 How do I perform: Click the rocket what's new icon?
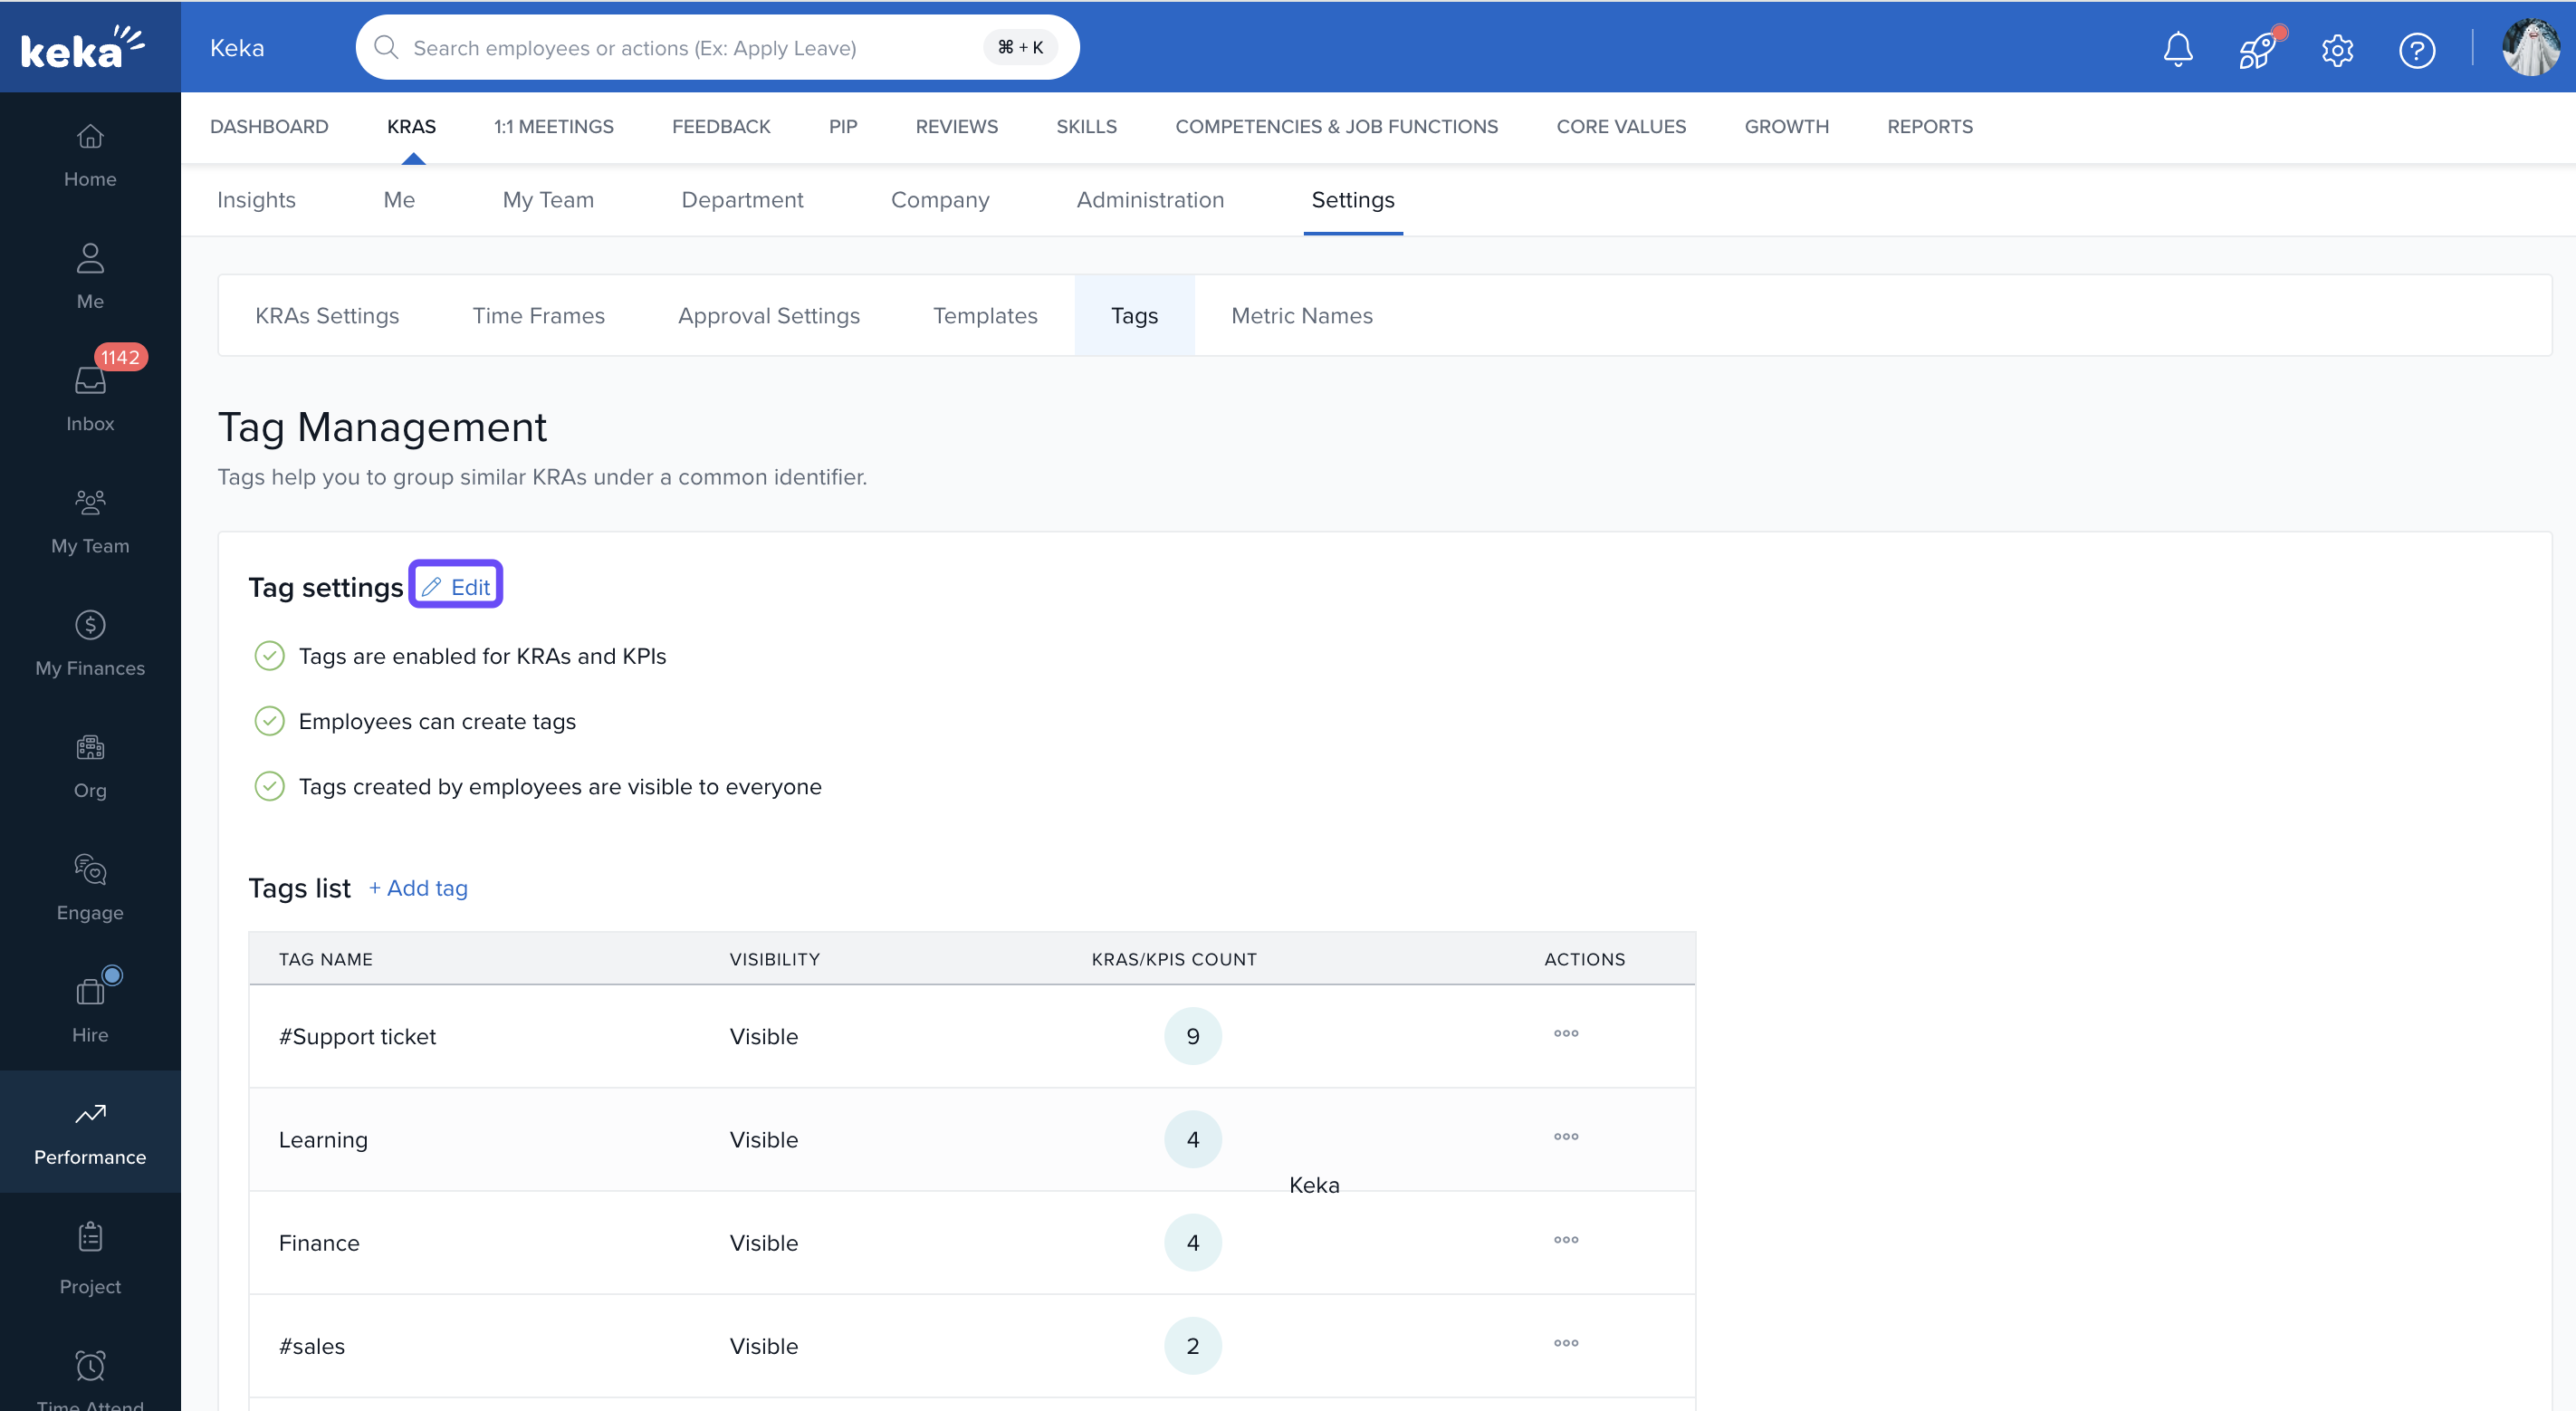[x=2256, y=48]
